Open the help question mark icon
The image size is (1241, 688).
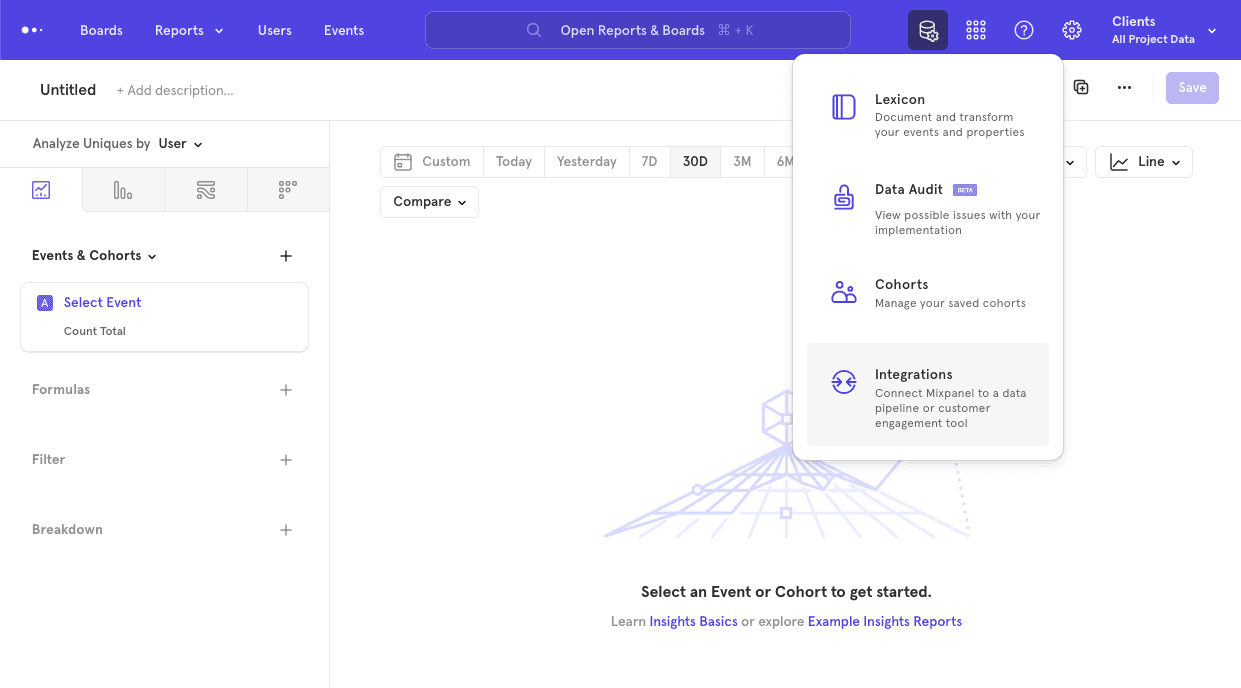coord(1023,30)
